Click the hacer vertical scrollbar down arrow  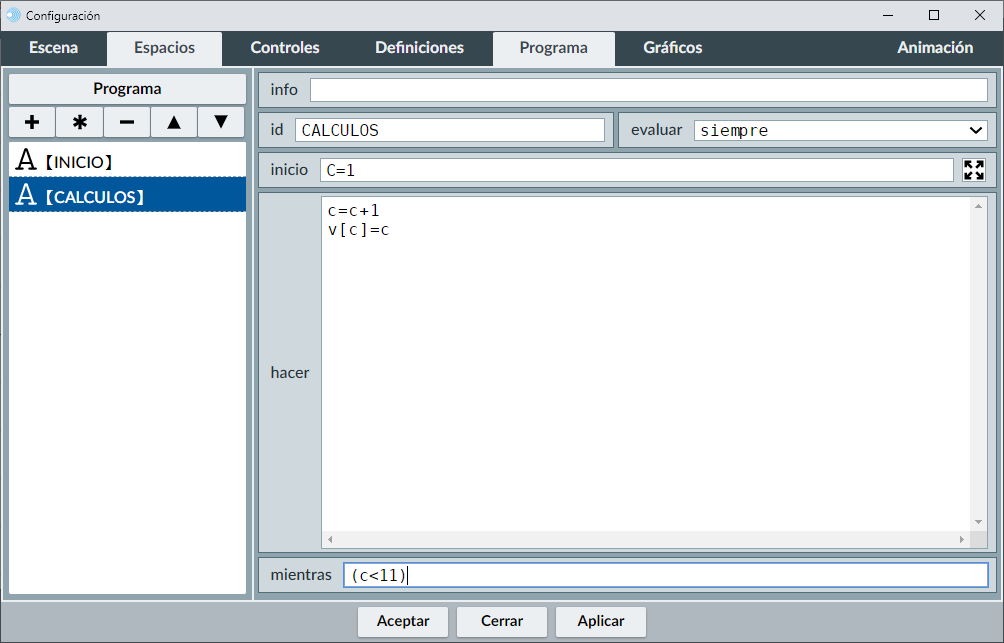(x=979, y=522)
